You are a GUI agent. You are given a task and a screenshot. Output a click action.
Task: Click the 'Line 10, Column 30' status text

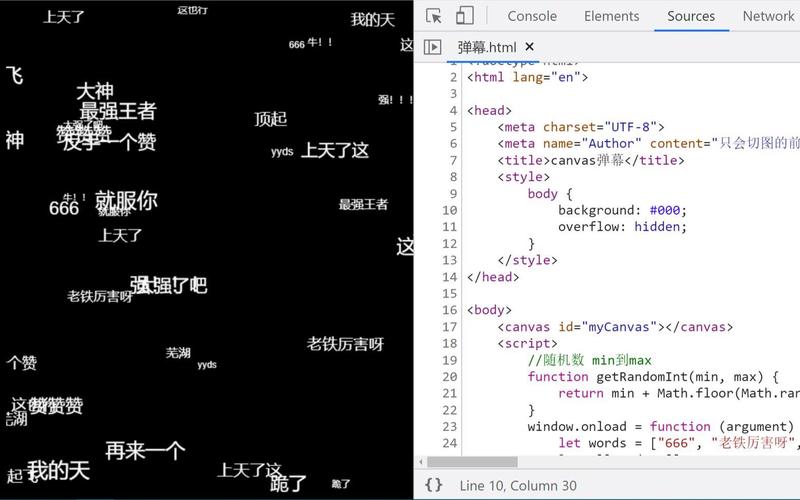click(518, 485)
